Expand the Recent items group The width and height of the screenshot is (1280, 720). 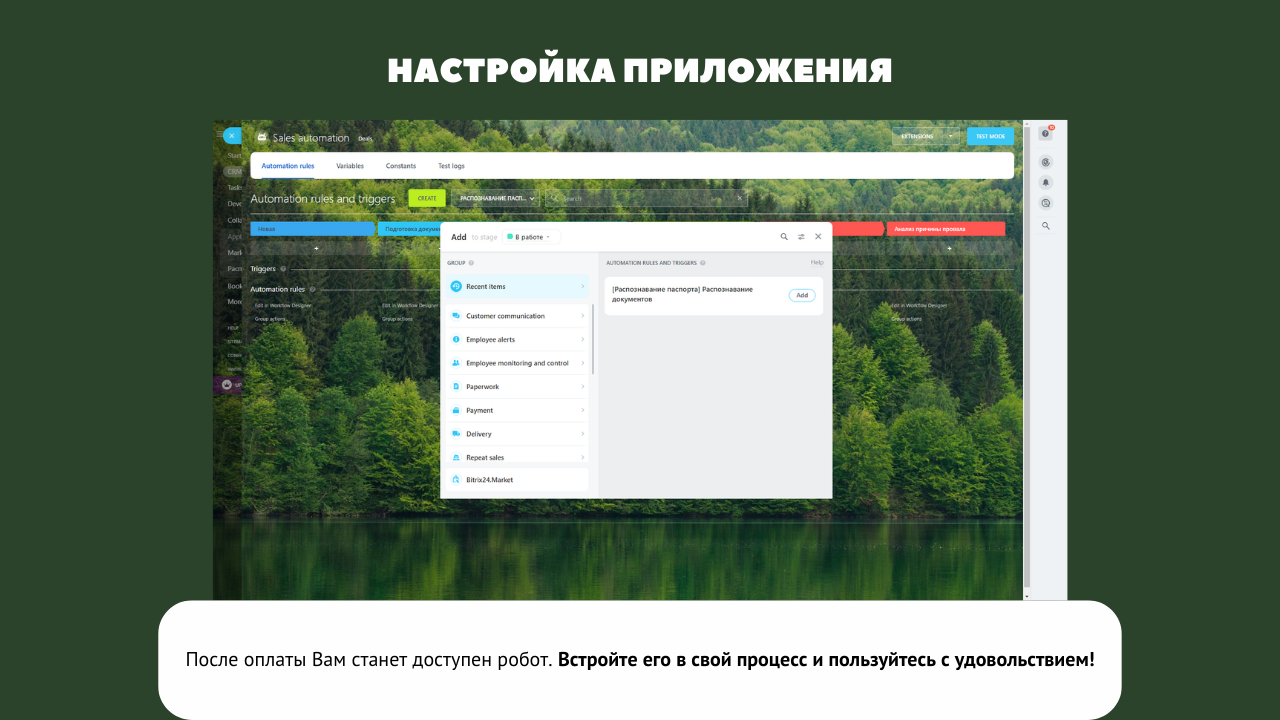(x=583, y=287)
